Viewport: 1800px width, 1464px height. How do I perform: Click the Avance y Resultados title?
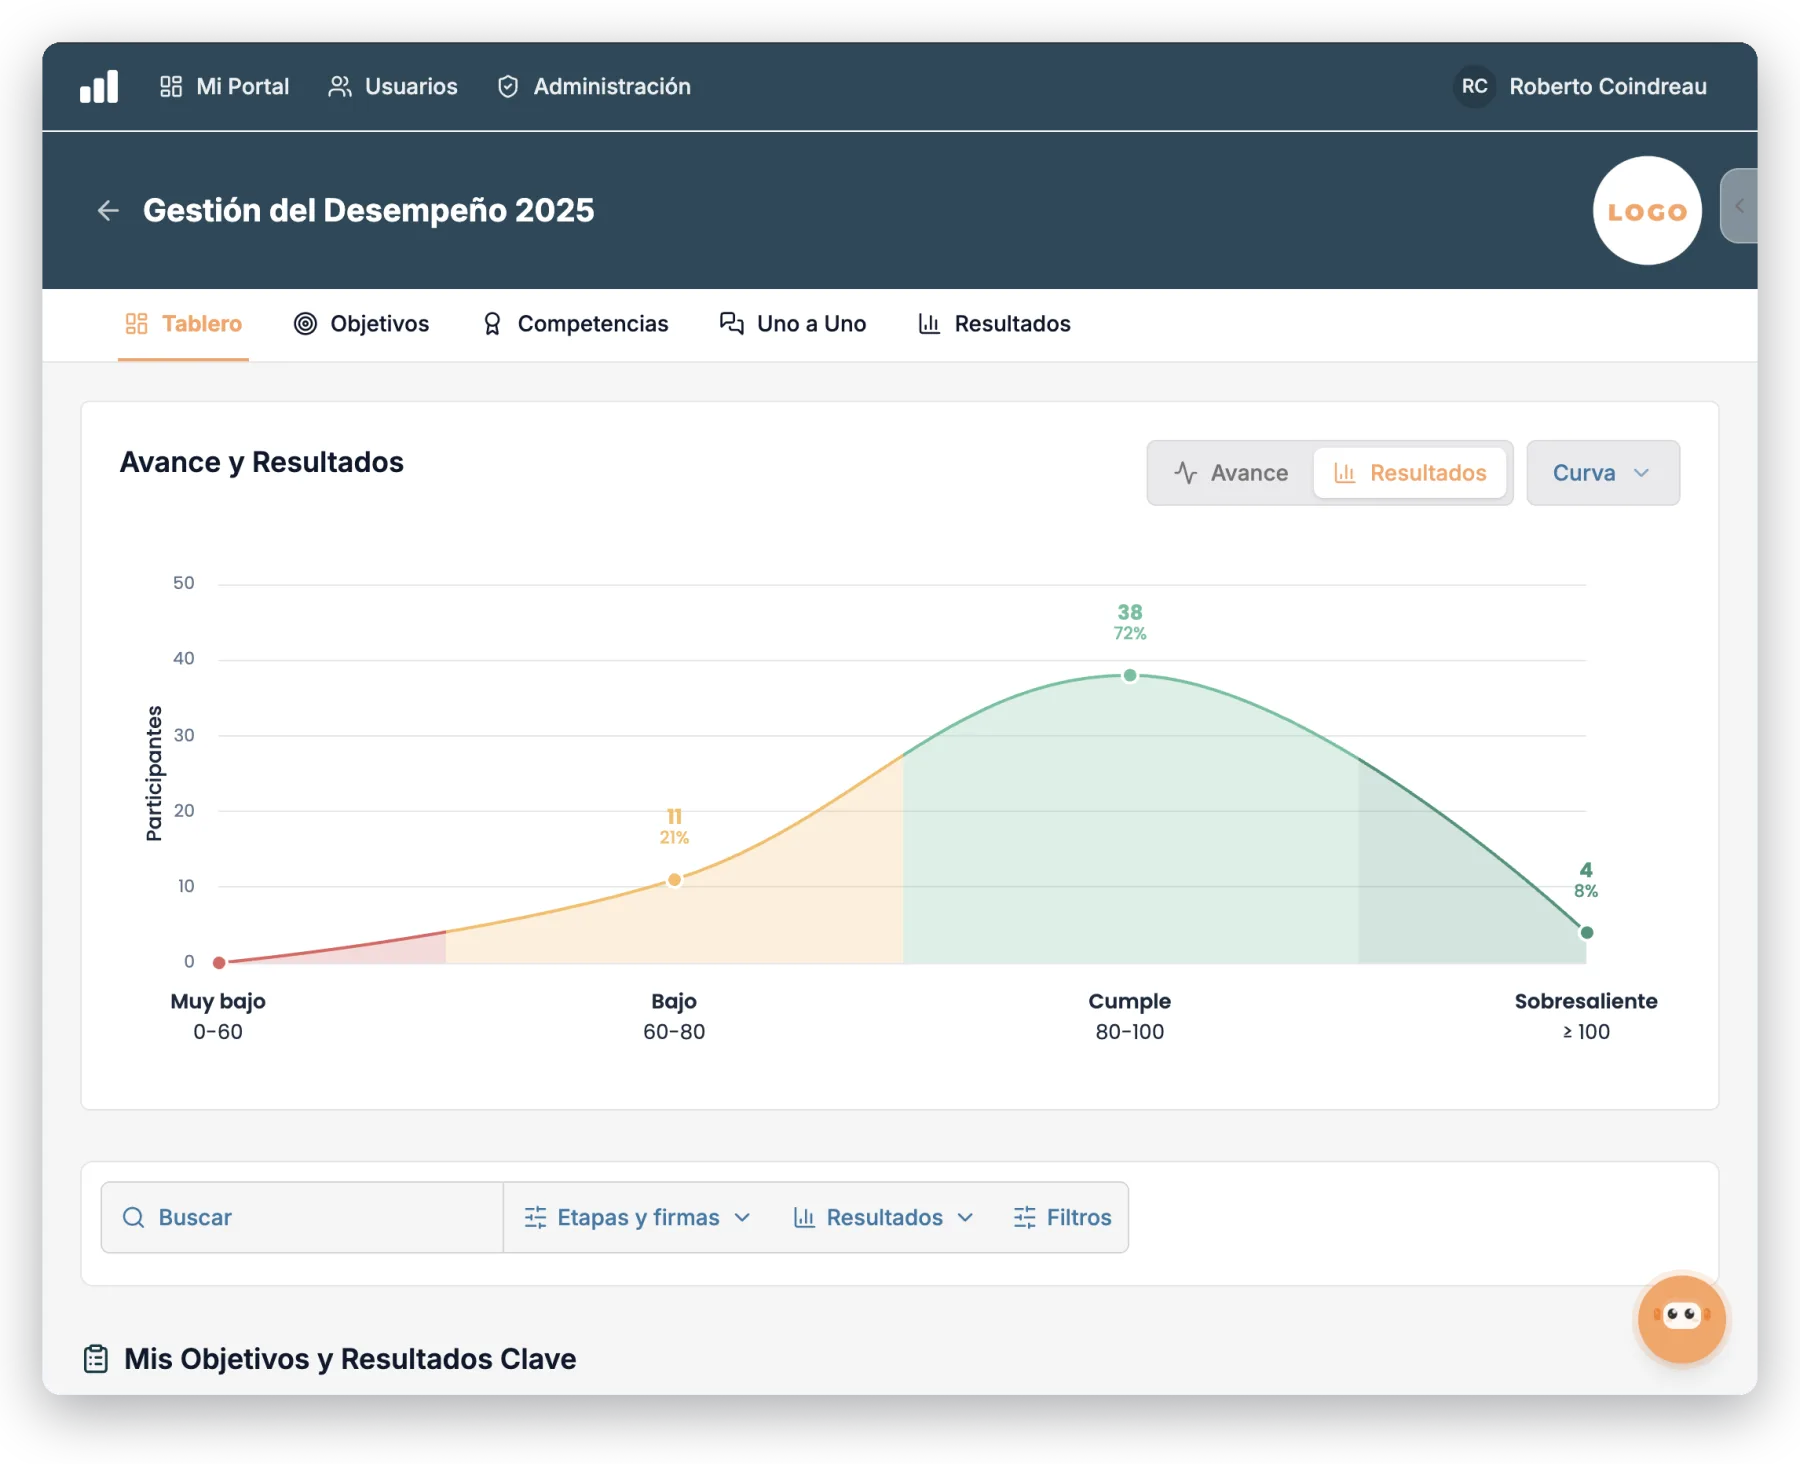pos(262,462)
